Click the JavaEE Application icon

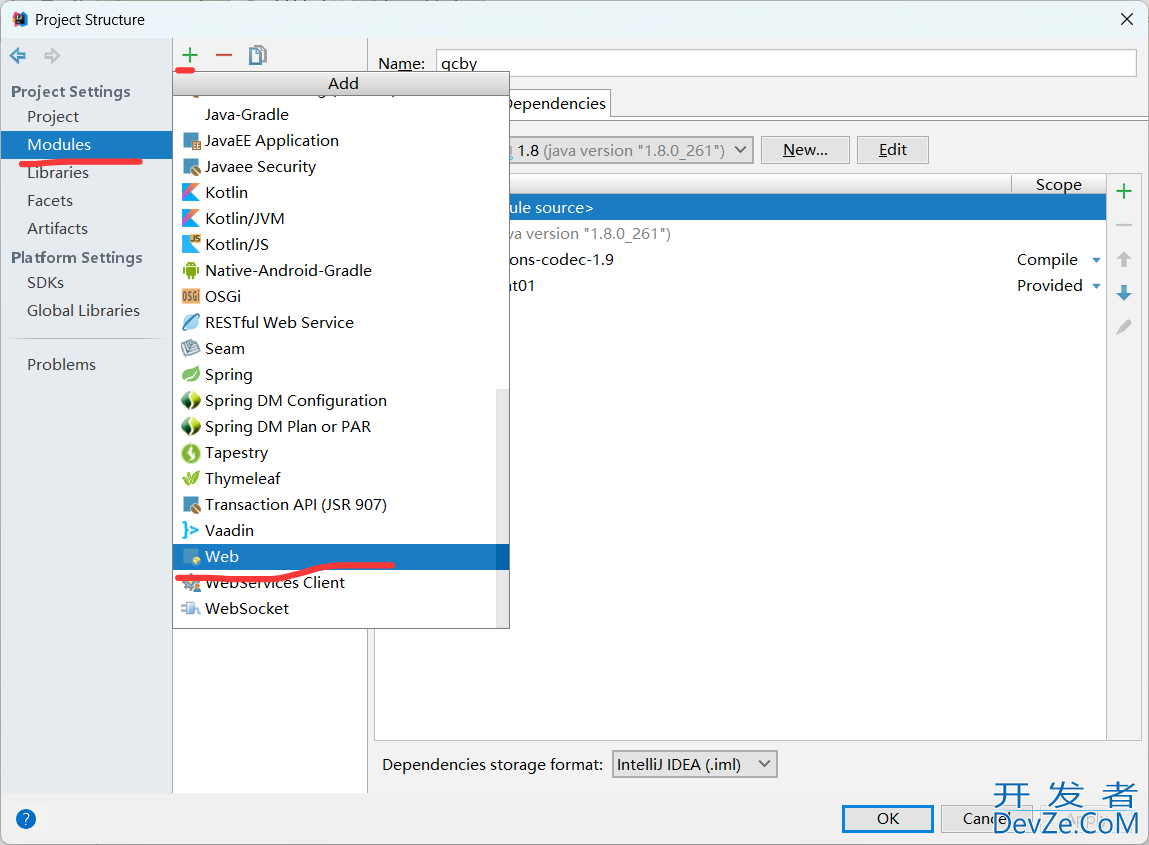coord(191,141)
